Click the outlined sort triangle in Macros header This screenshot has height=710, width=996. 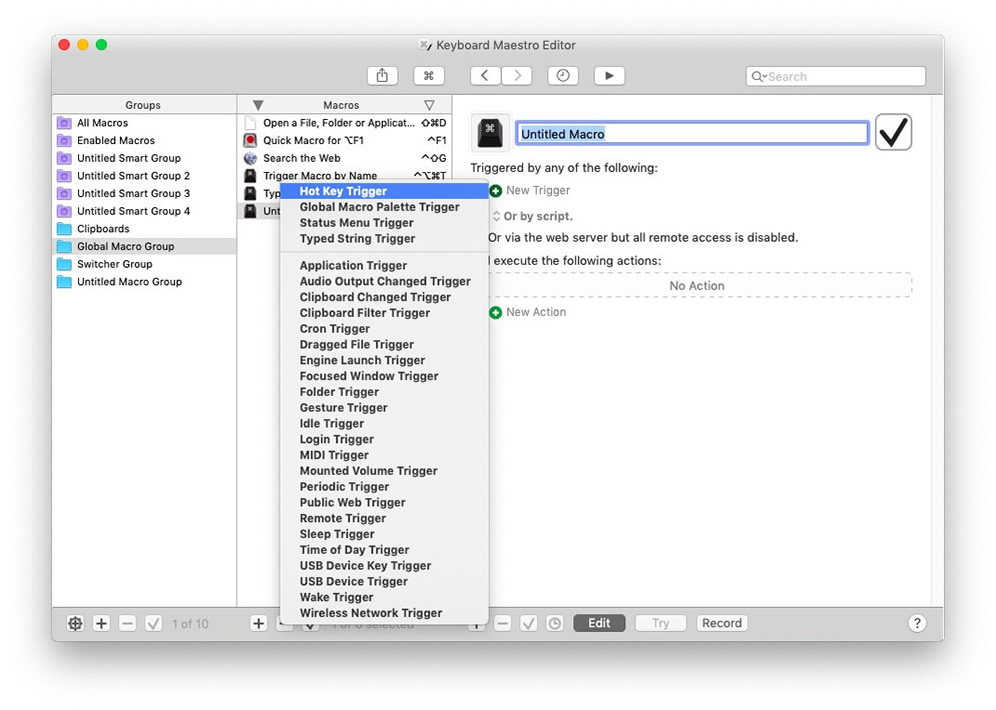pyautogui.click(x=429, y=105)
